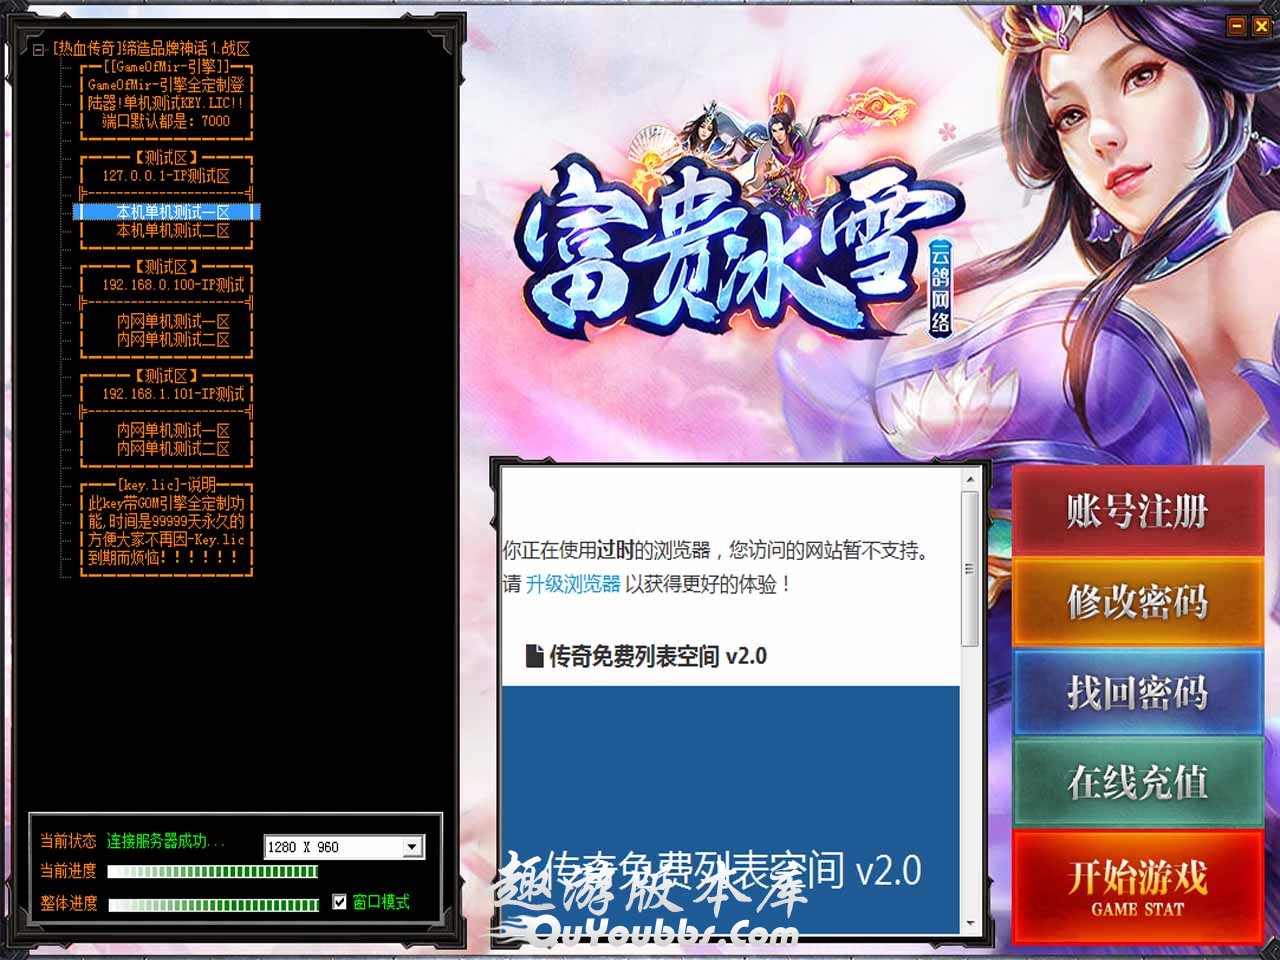Viewport: 1280px width, 960px height.
Task: Open 修改密码 to change password
Action: click(x=1137, y=602)
